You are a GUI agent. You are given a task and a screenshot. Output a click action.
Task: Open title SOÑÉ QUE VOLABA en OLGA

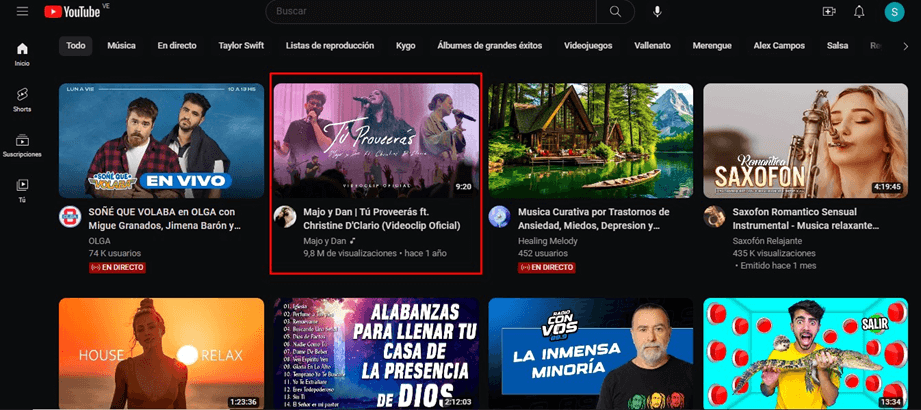(164, 219)
